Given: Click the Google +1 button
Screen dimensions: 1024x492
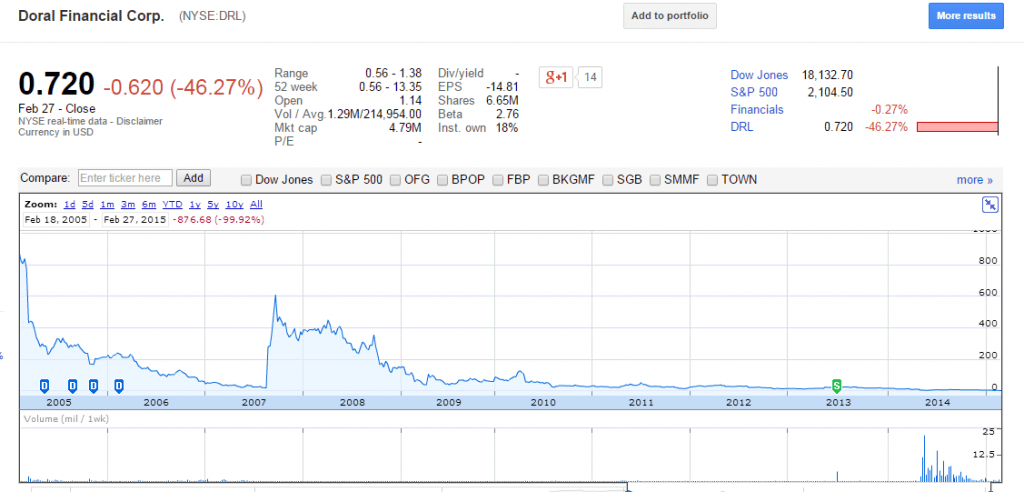Looking at the screenshot, I should click(557, 78).
